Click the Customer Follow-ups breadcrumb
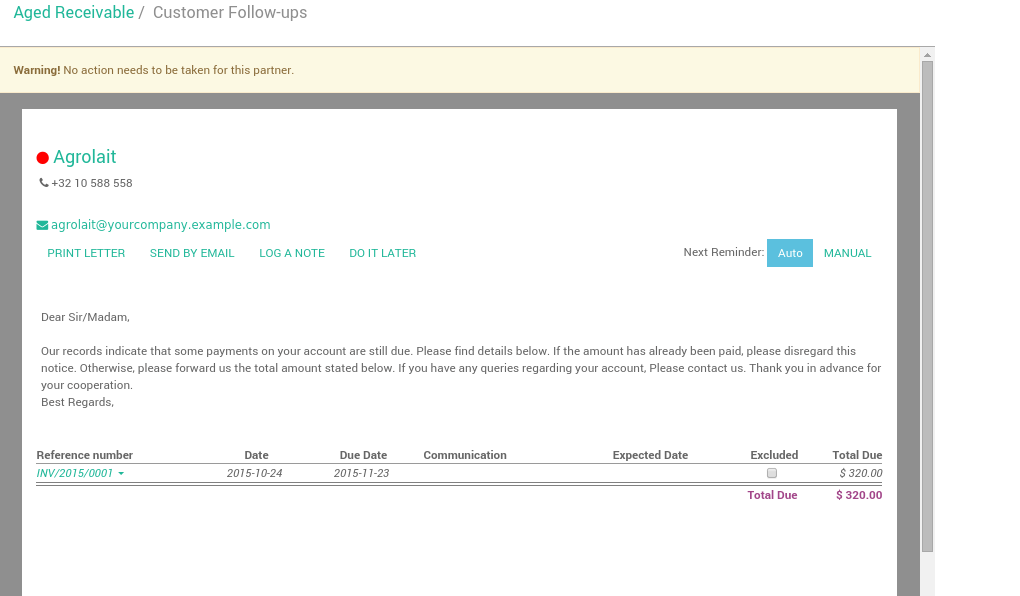 (230, 13)
